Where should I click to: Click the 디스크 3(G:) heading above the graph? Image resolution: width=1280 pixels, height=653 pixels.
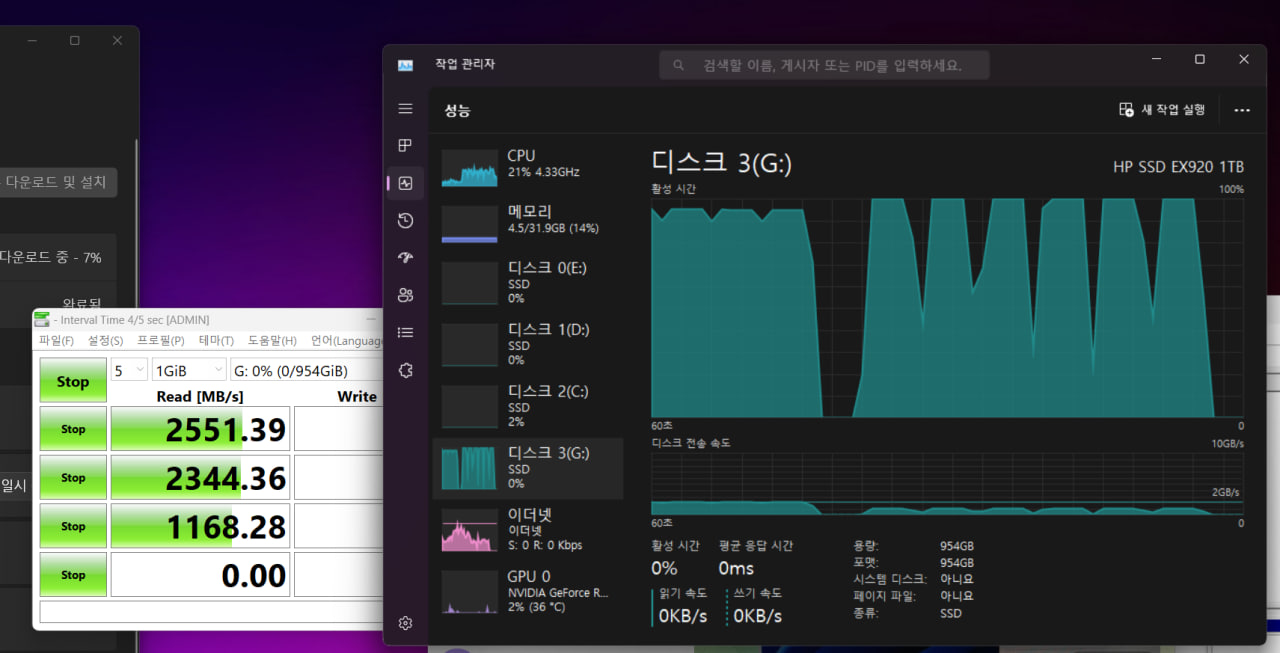click(722, 163)
